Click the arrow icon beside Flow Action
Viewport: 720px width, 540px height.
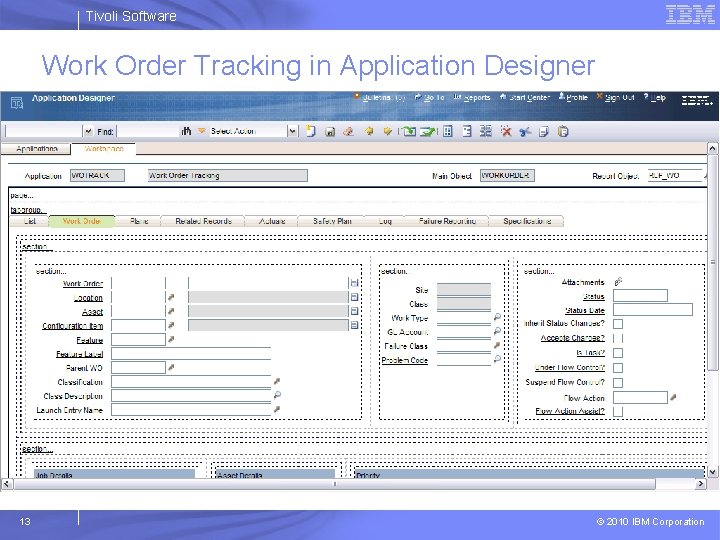[x=673, y=397]
